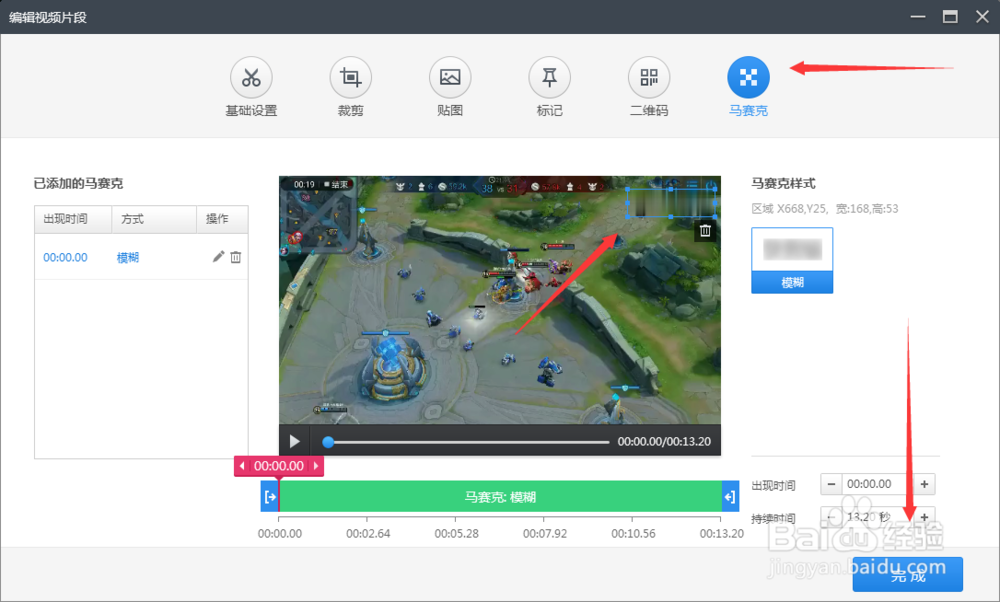Click the 00:02.64 tick on the timeline ruler
This screenshot has width=1000, height=602.
(368, 533)
